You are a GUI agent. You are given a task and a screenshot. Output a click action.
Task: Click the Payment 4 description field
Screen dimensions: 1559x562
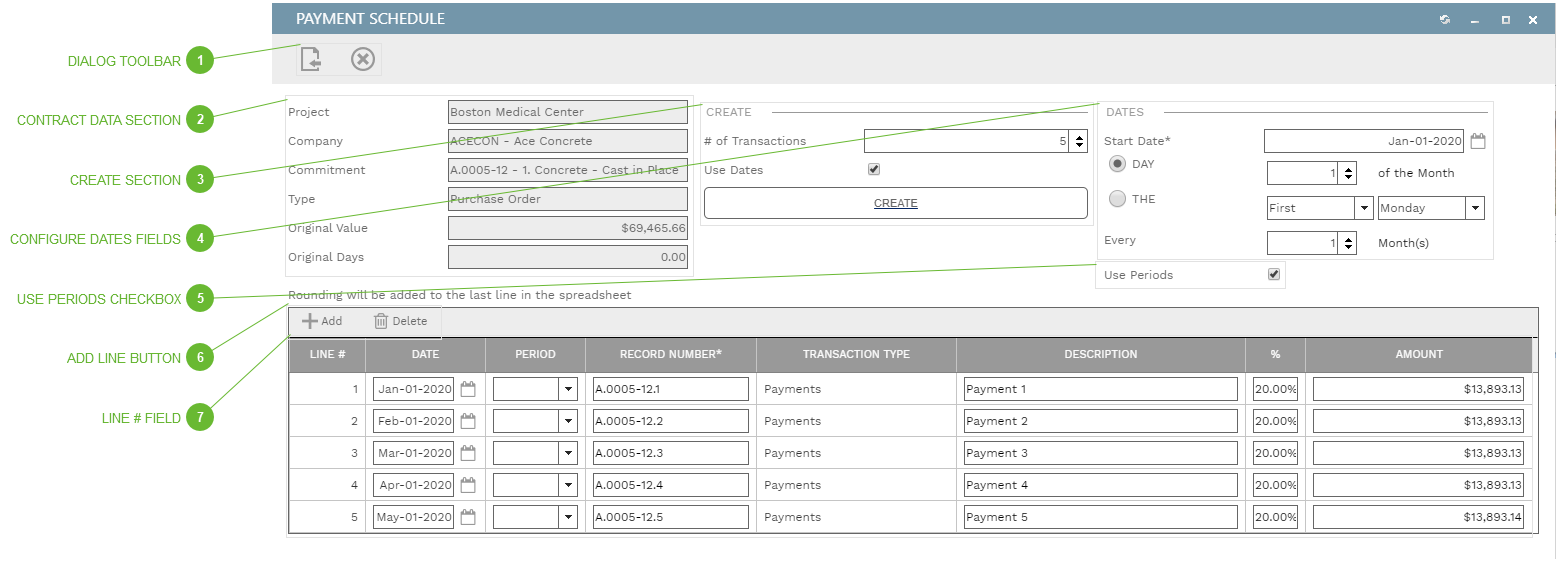click(1101, 485)
